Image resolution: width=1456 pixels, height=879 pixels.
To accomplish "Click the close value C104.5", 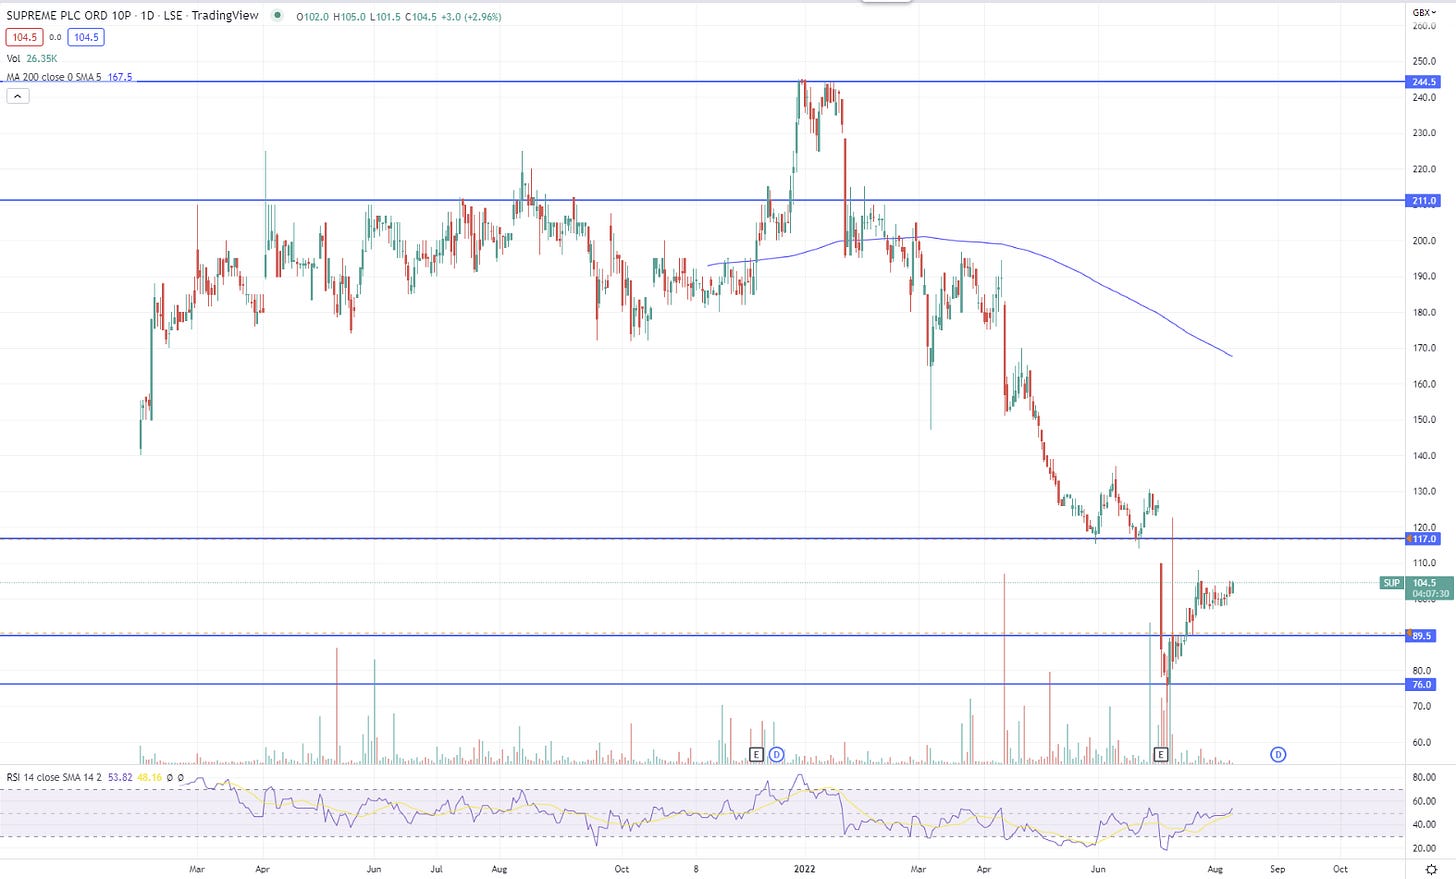I will 422,17.
